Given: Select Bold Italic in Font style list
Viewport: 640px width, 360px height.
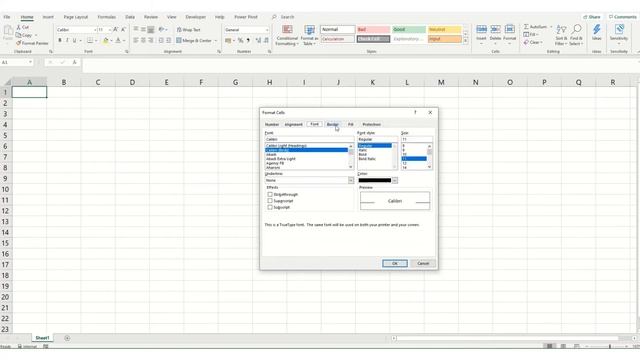Looking at the screenshot, I should tap(367, 159).
